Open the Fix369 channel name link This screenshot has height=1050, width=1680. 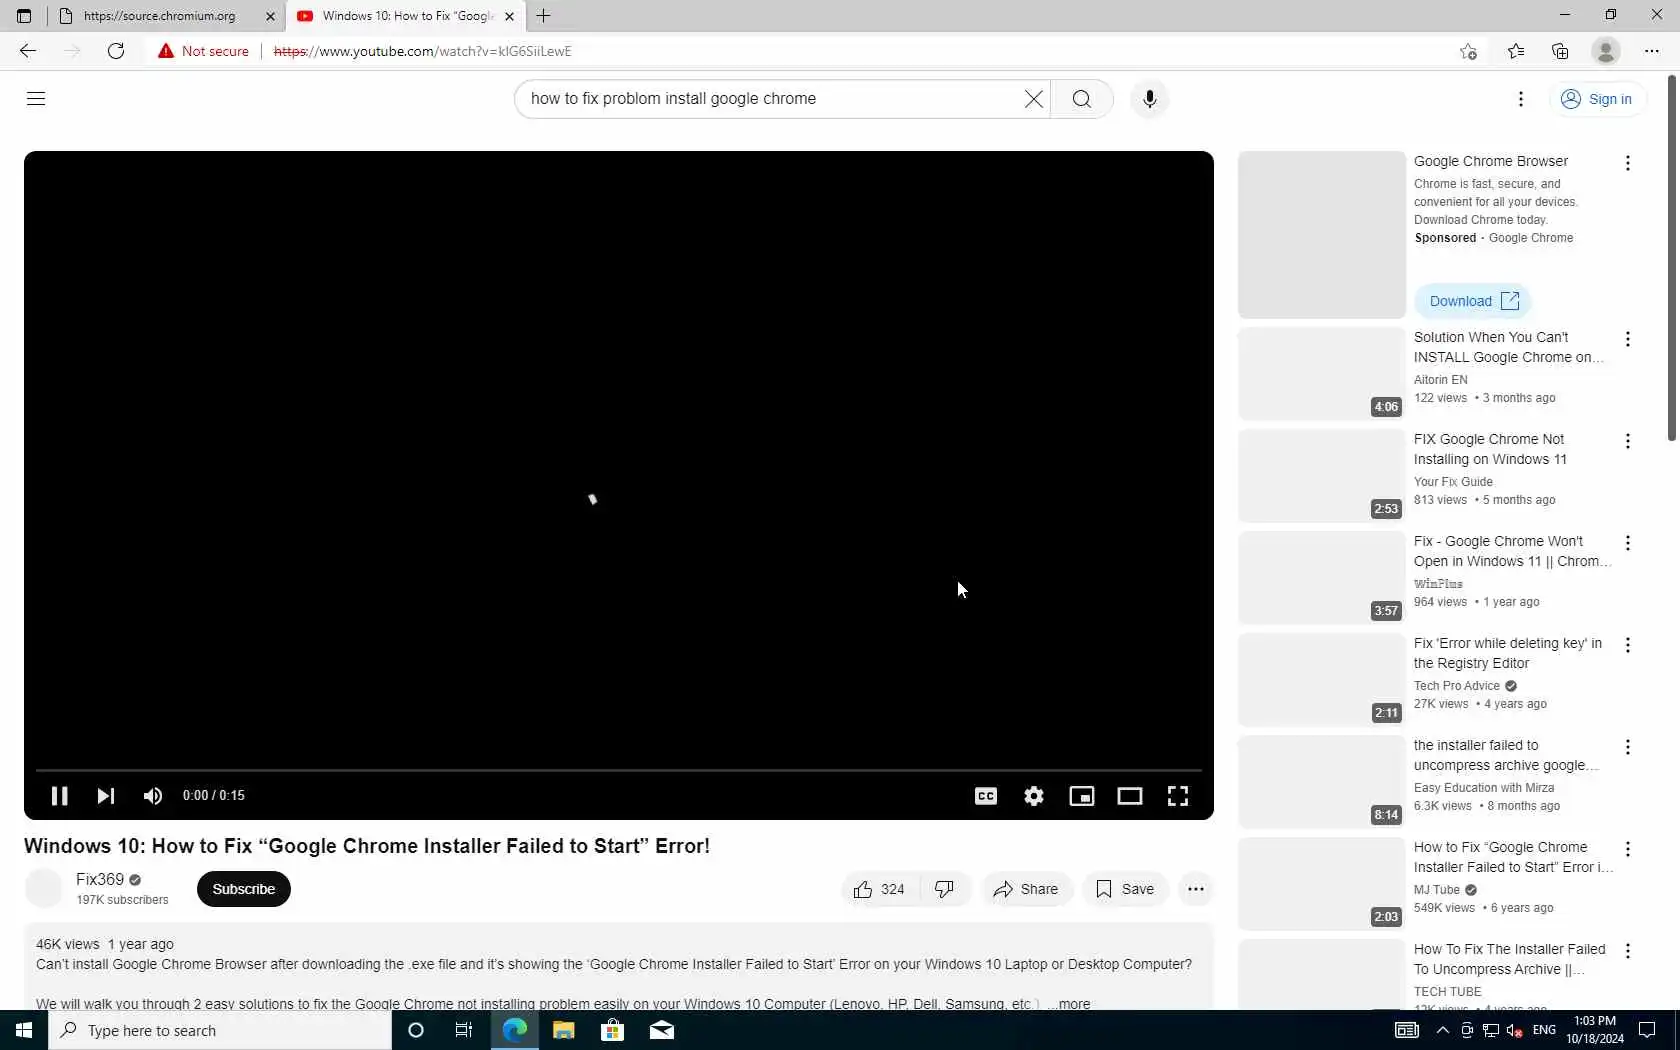(x=100, y=879)
